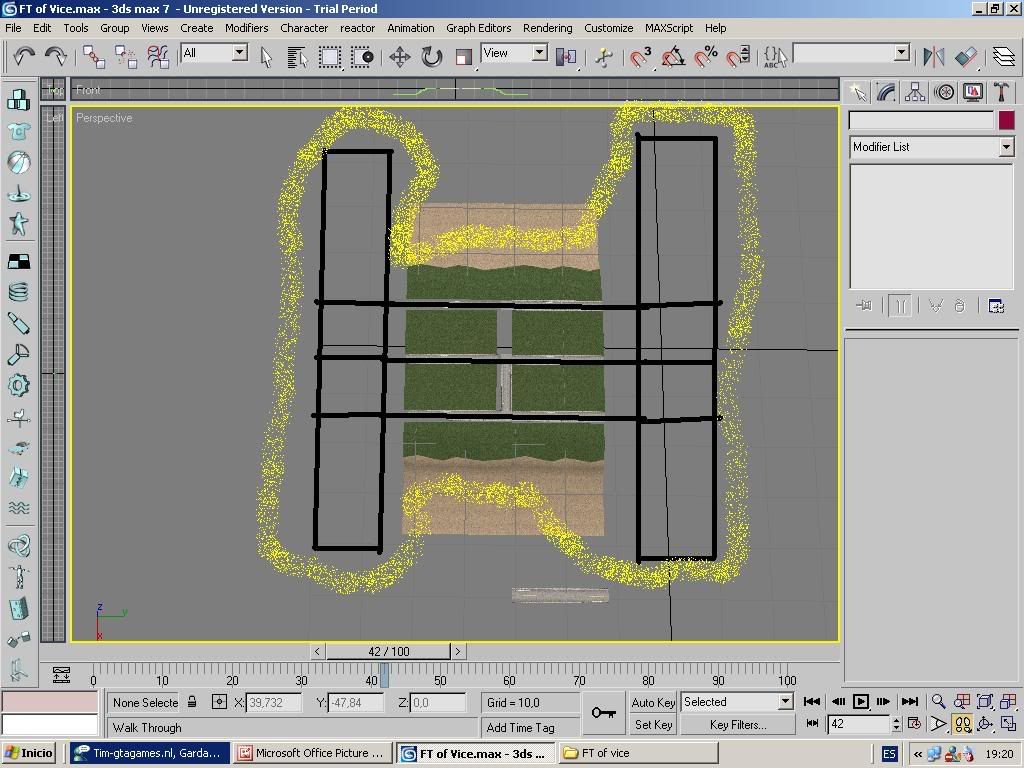Click the reactor spring icon in left toolbar
This screenshot has height=768, width=1024.
(18, 292)
